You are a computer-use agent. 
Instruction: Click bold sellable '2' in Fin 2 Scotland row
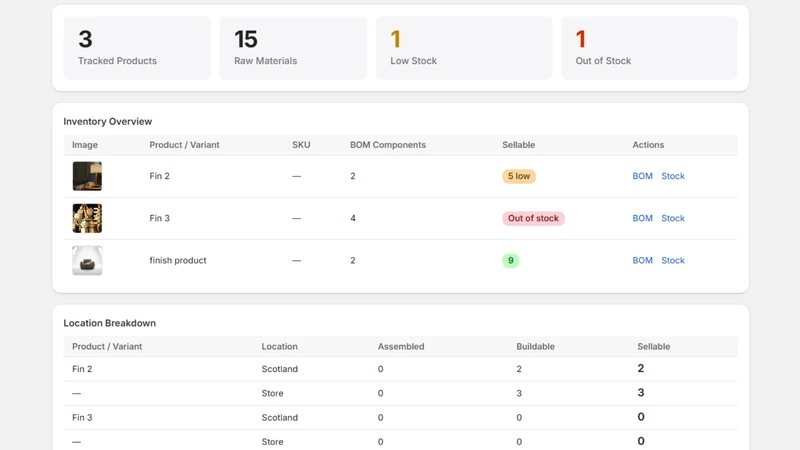point(641,368)
